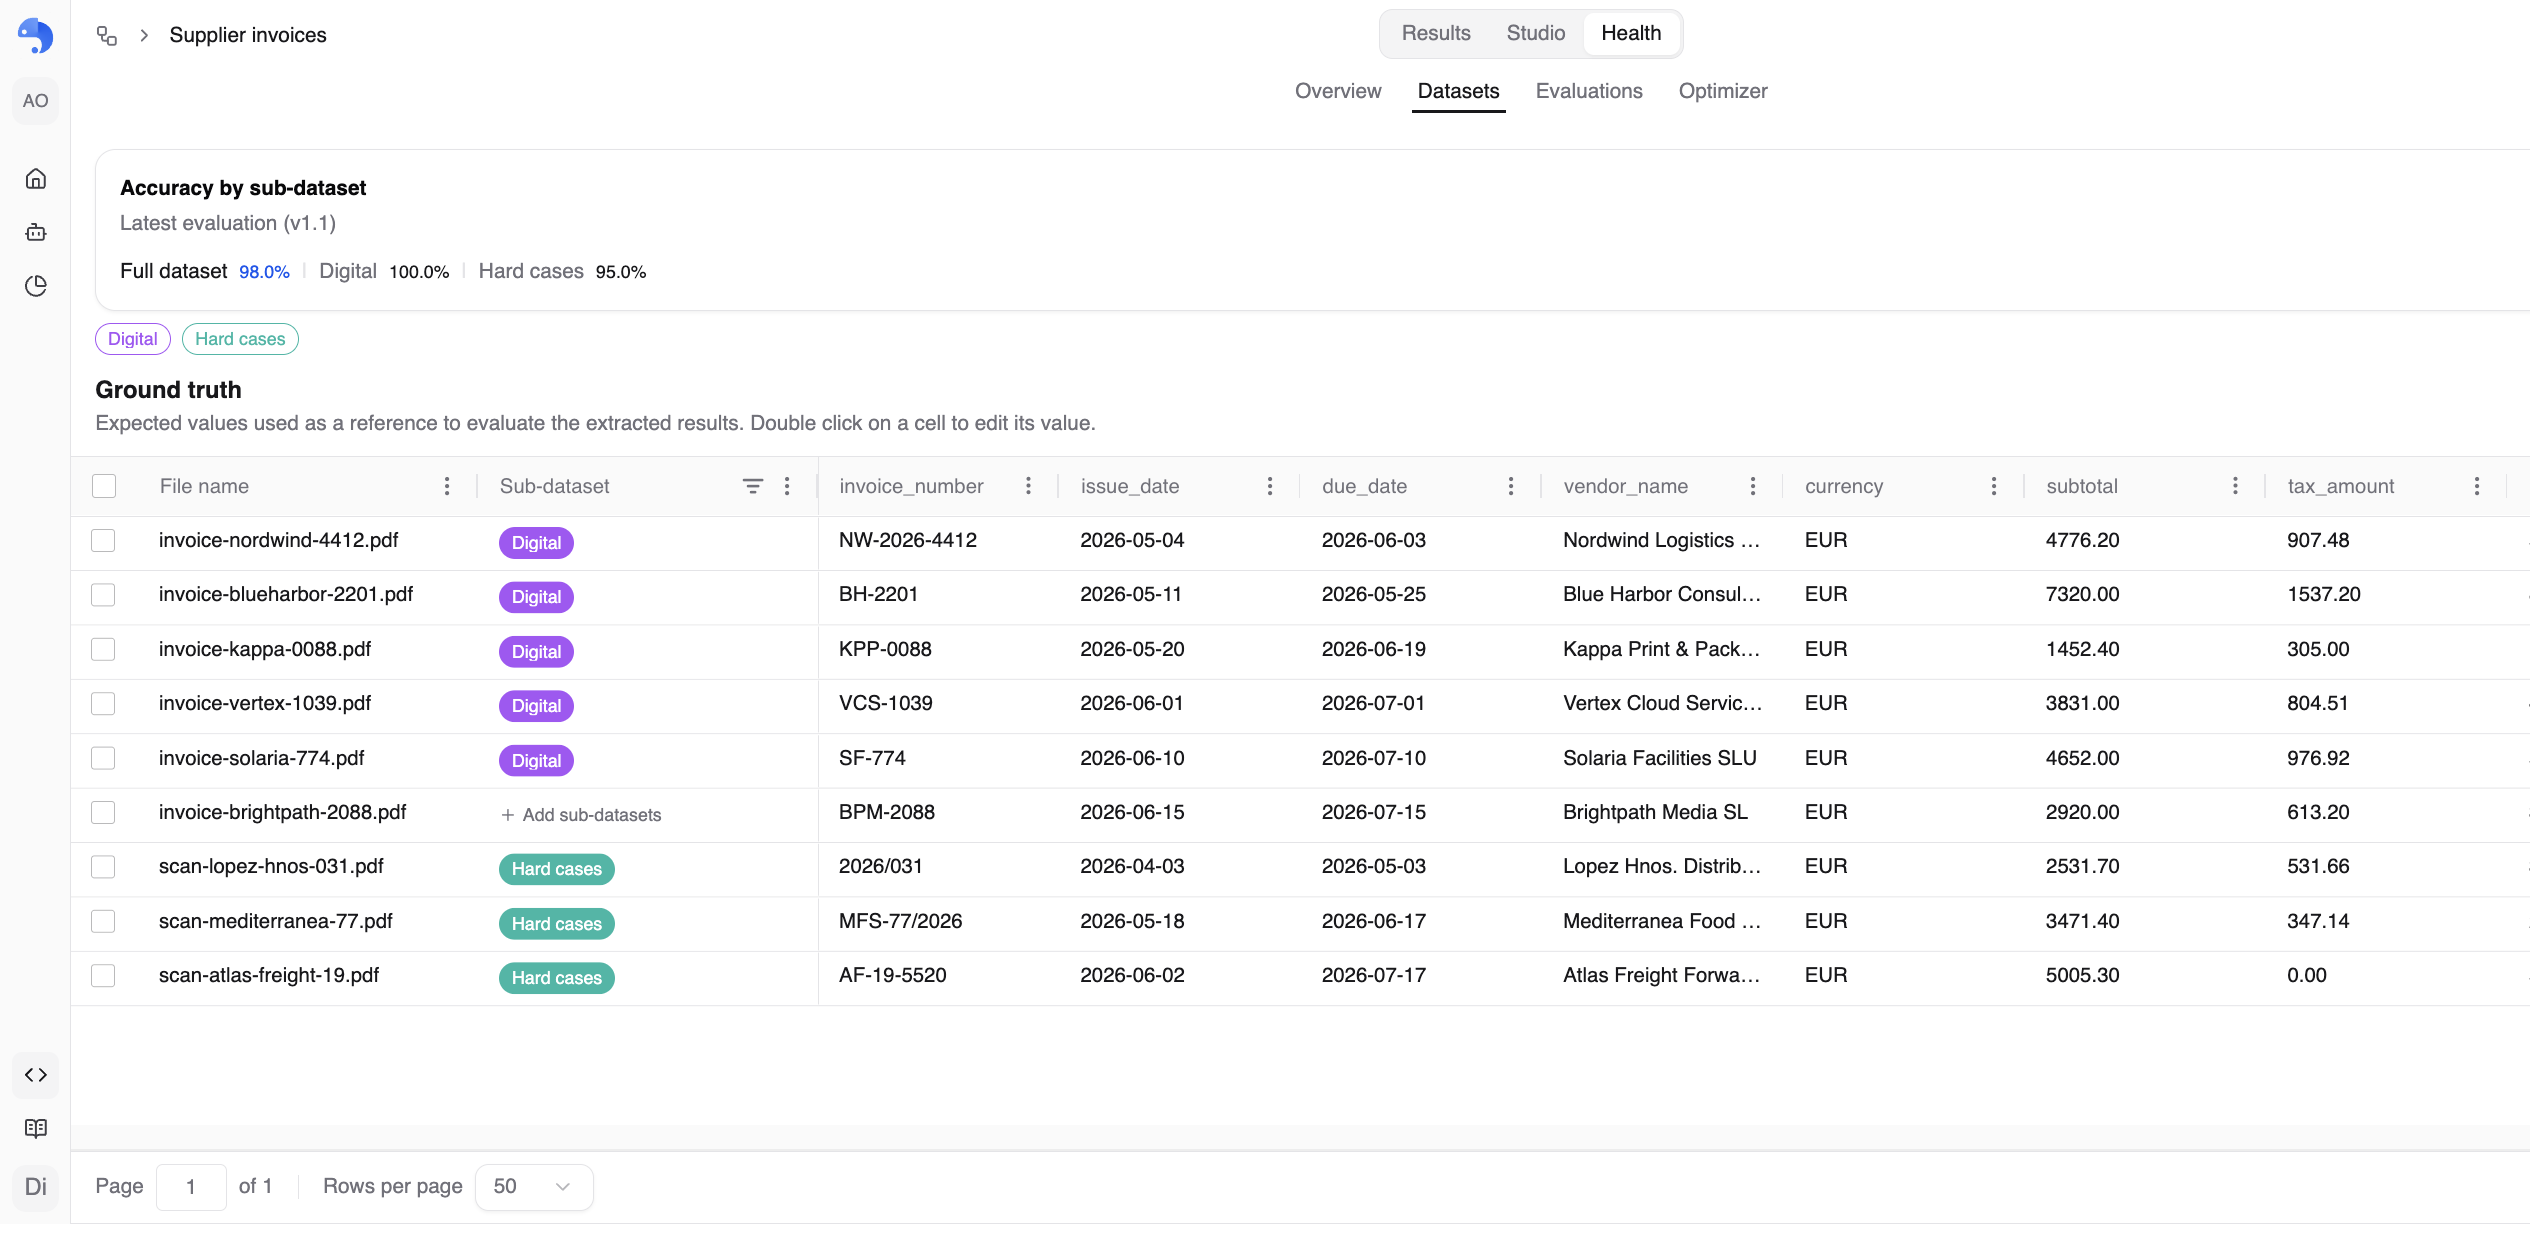This screenshot has height=1252, width=2530.
Task: Select the invoice-nordwind-4412.pdf row checkbox
Action: [103, 540]
